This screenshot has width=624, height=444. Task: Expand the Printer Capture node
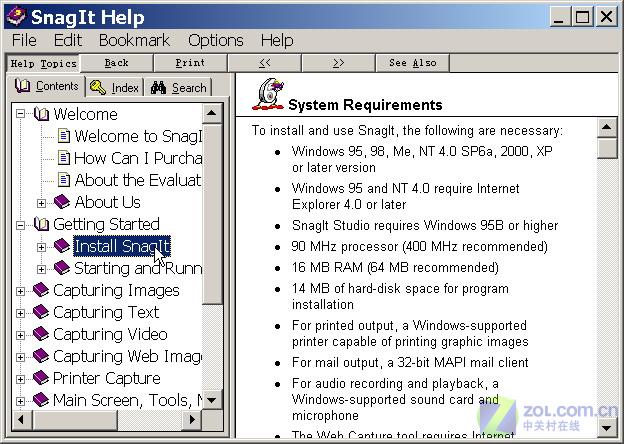(20, 379)
